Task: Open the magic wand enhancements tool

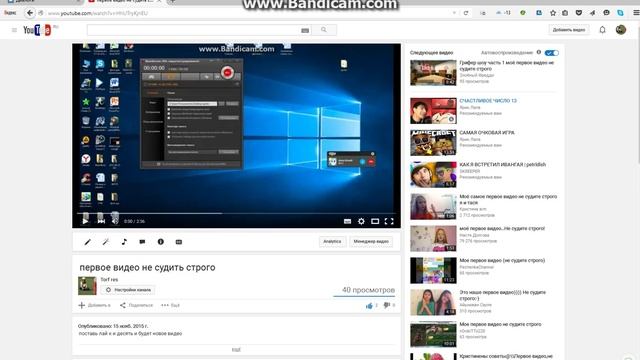Action: coord(106,242)
